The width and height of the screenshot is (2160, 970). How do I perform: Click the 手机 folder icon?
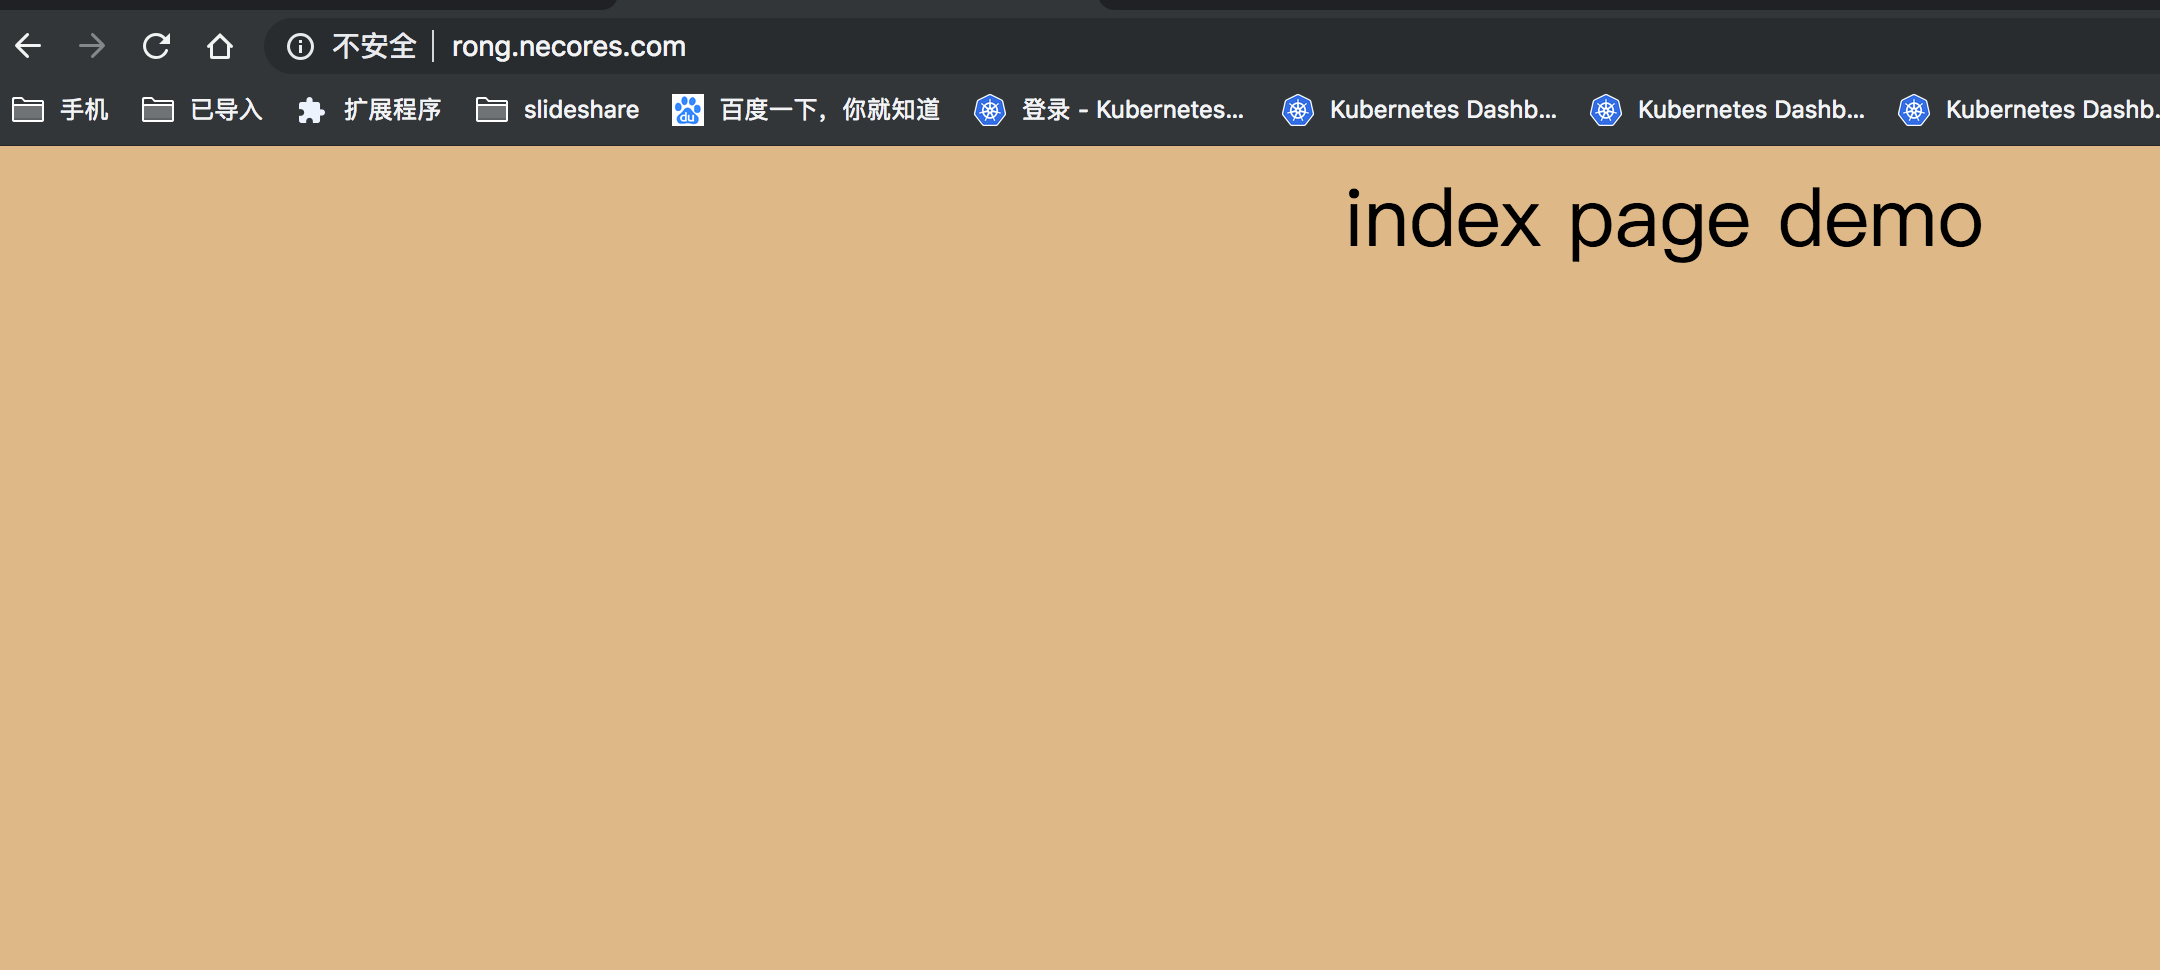coord(28,110)
